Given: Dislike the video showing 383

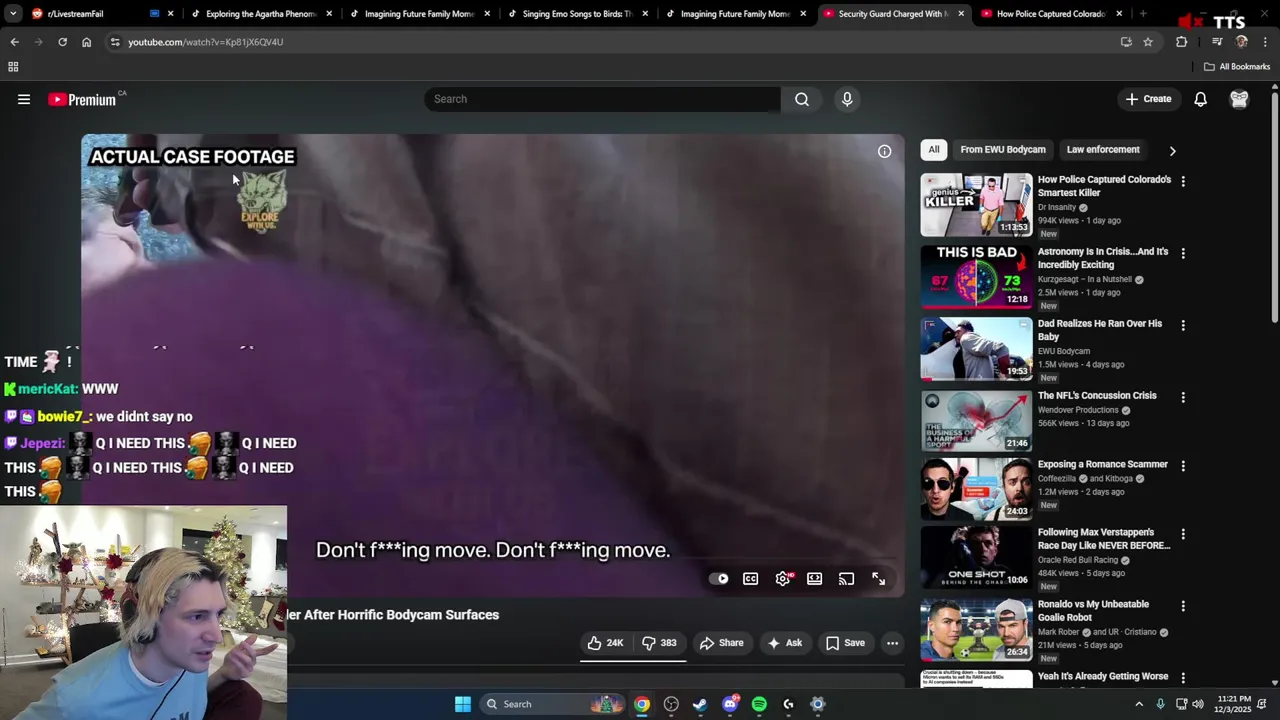Looking at the screenshot, I should (659, 643).
